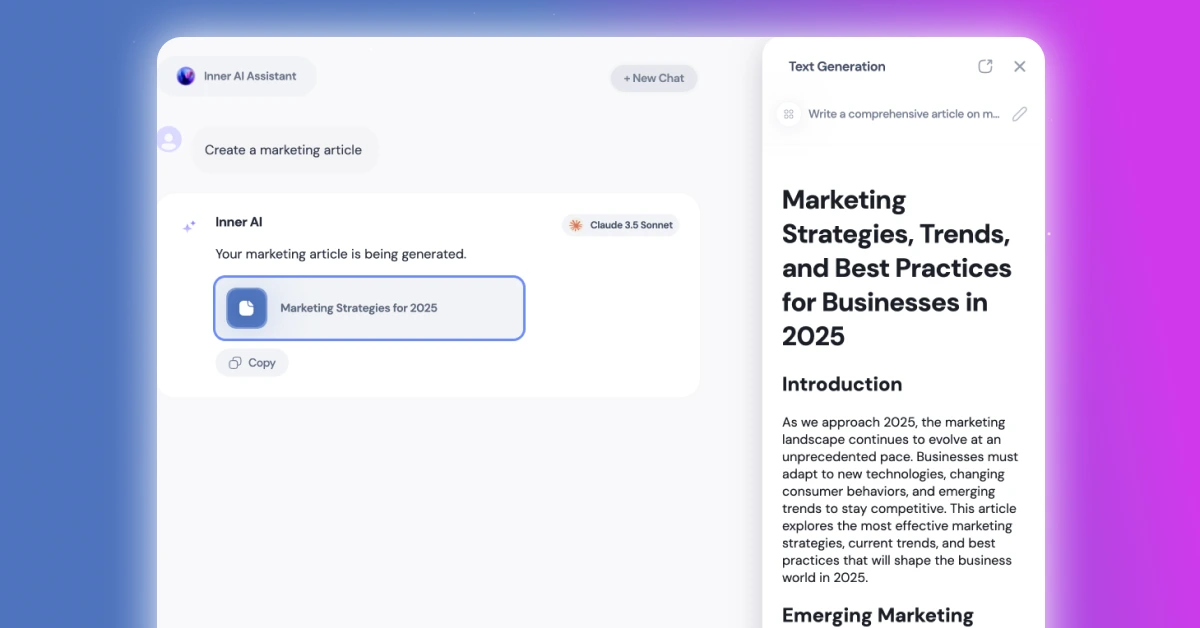Open the Marketing Strategies for 2025 document card
Image resolution: width=1200 pixels, height=628 pixels.
(x=369, y=308)
